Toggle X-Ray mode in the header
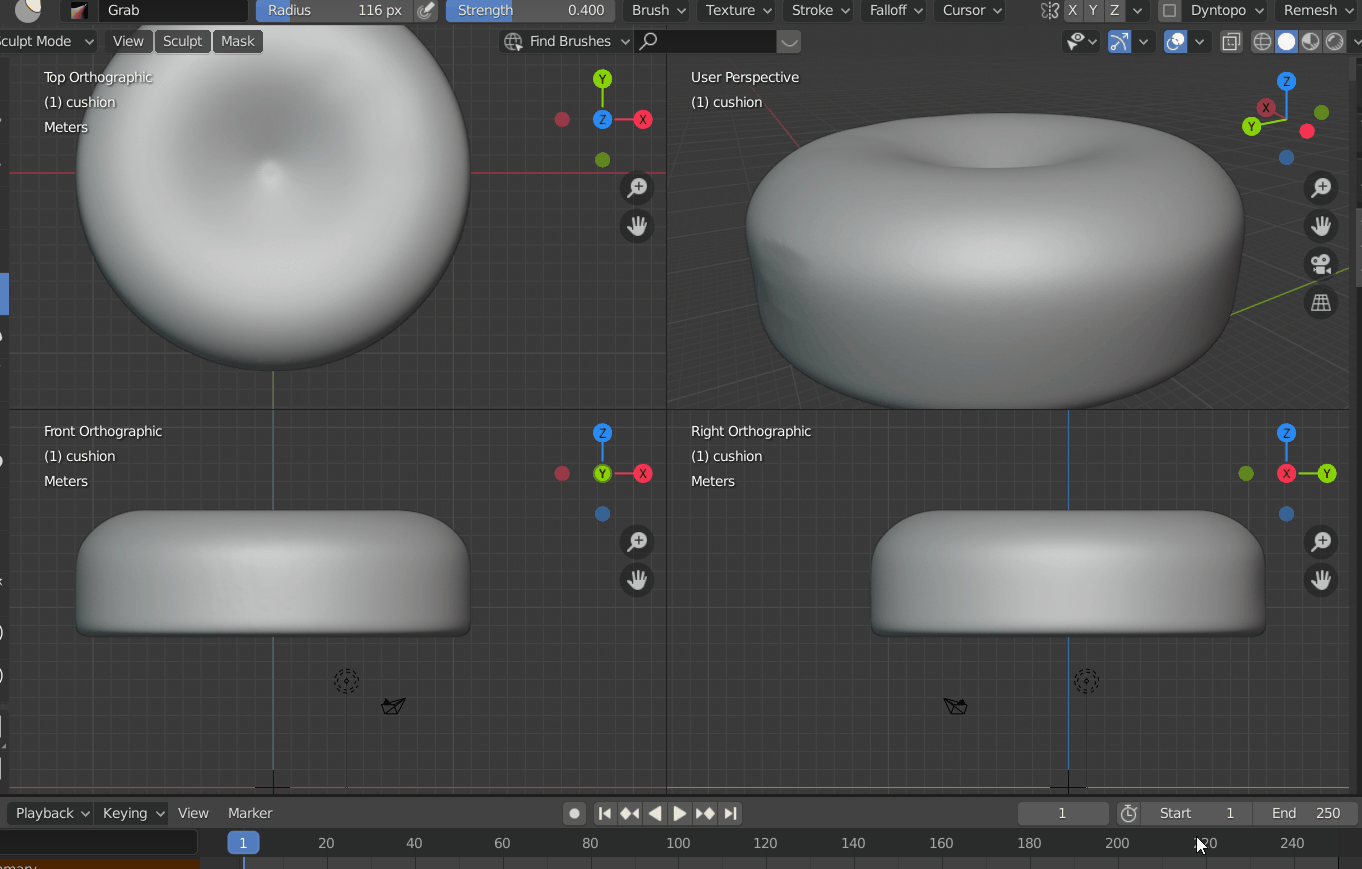Image resolution: width=1362 pixels, height=869 pixels. click(x=1231, y=41)
